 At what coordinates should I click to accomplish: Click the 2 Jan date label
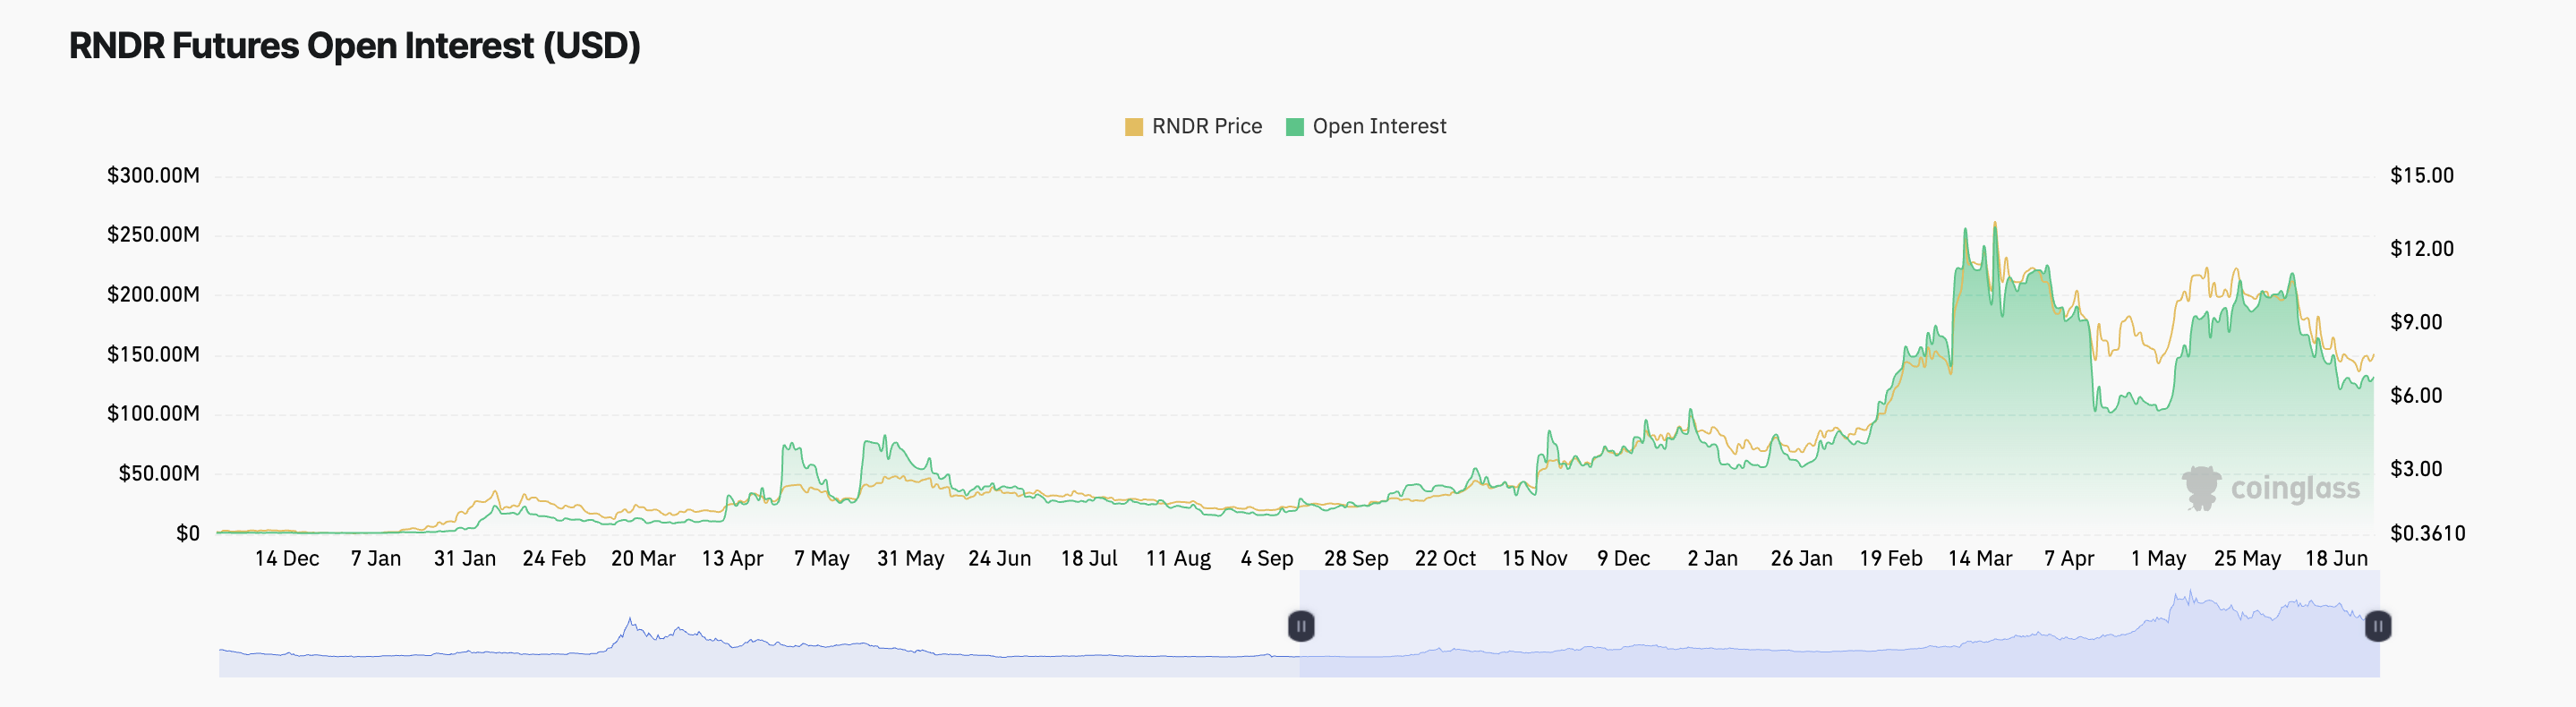click(1713, 559)
